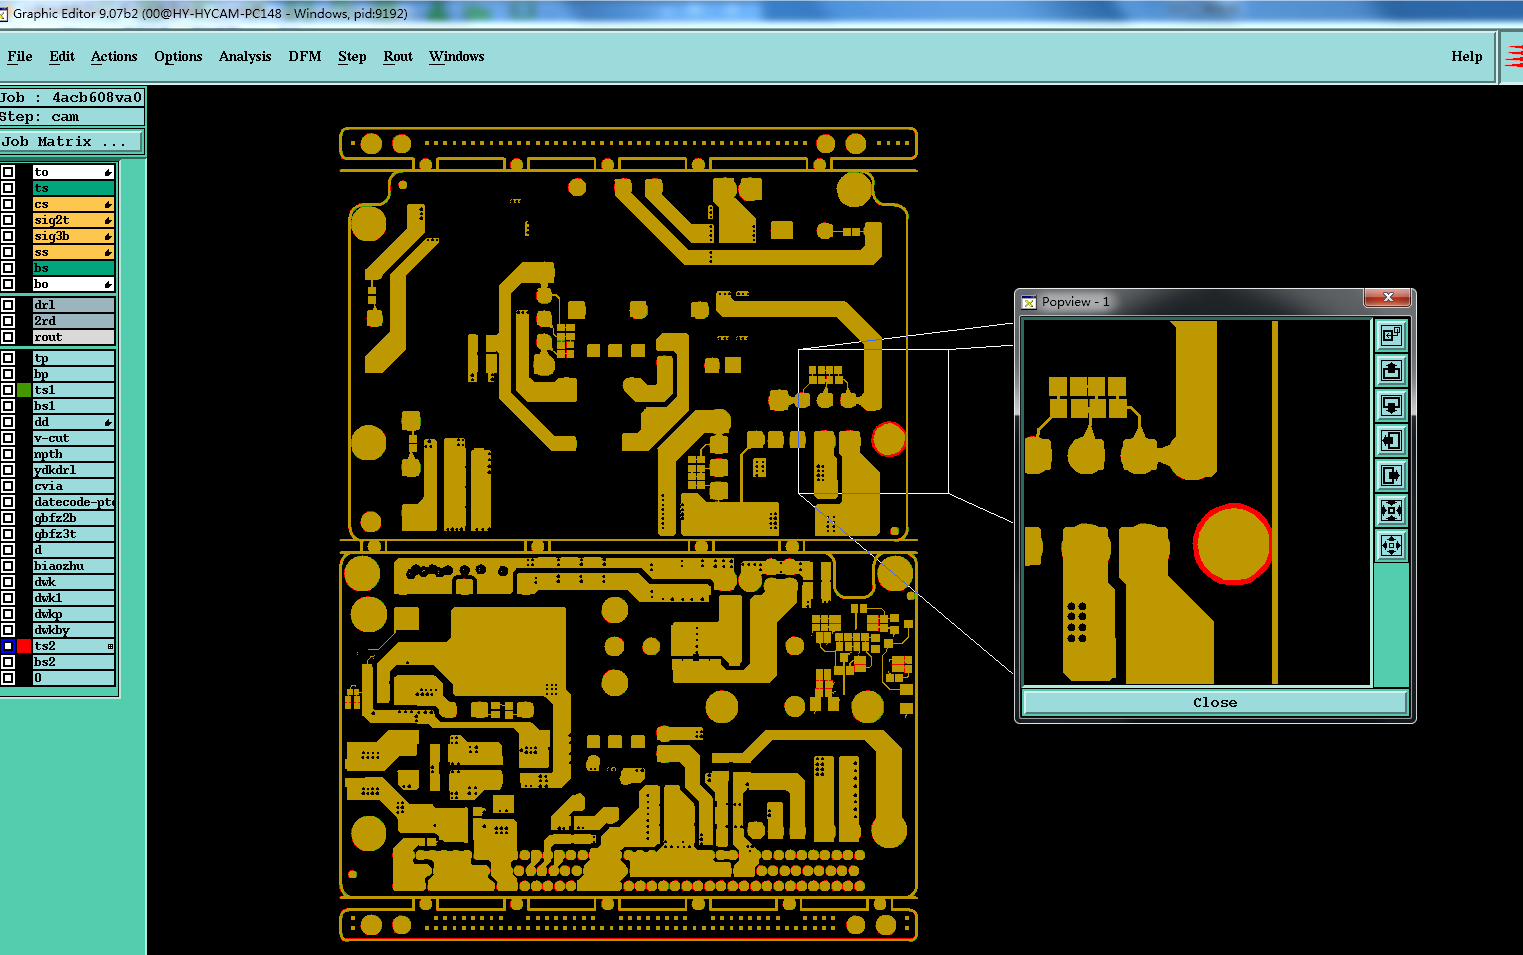Click the hand marker on layer 'cs'

click(108, 205)
